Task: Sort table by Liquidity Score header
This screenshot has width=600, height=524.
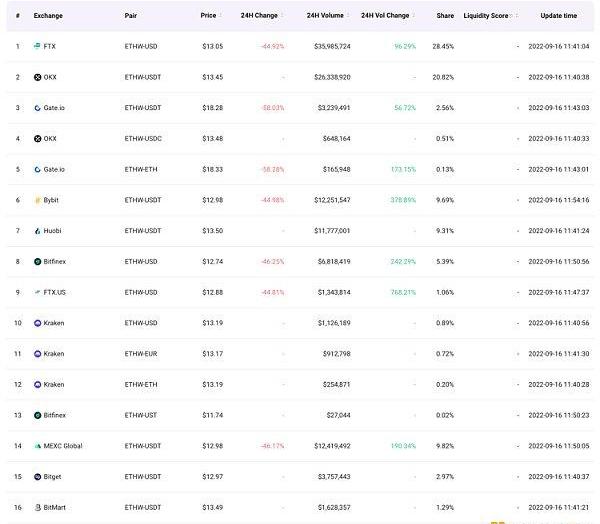Action: (x=491, y=16)
